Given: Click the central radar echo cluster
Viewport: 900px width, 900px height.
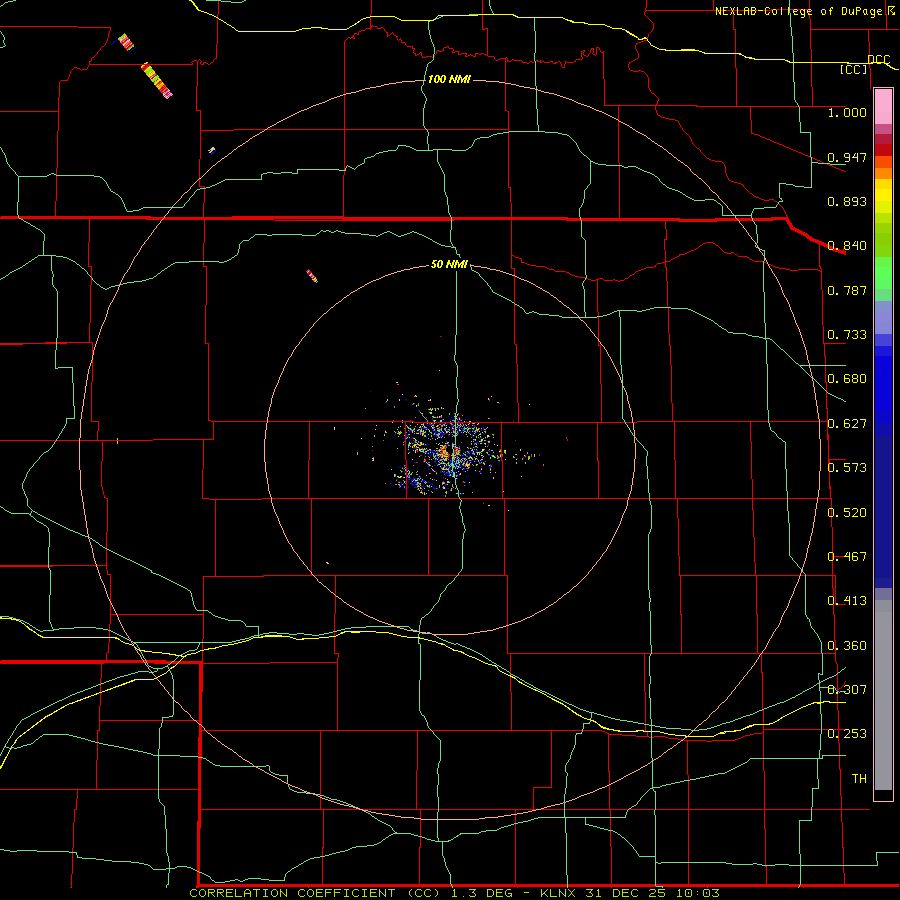Looking at the screenshot, I should pos(451,451).
